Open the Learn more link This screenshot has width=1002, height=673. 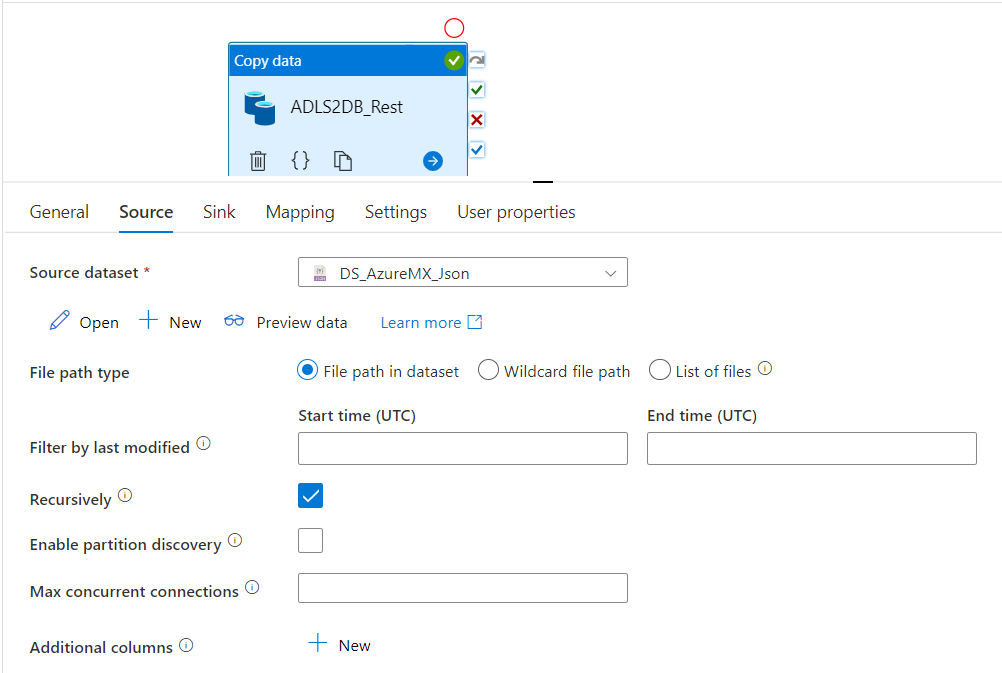pyautogui.click(x=420, y=323)
